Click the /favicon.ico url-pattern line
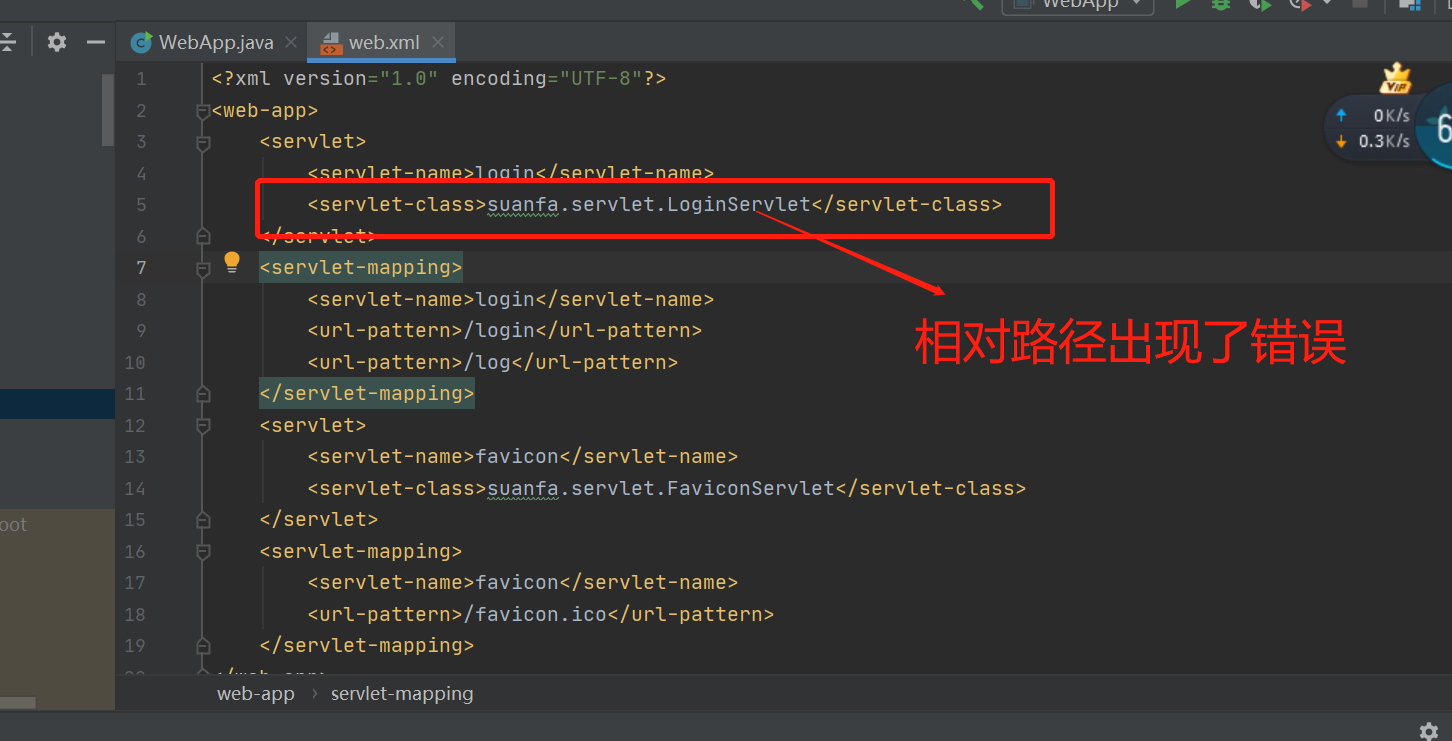 (541, 614)
